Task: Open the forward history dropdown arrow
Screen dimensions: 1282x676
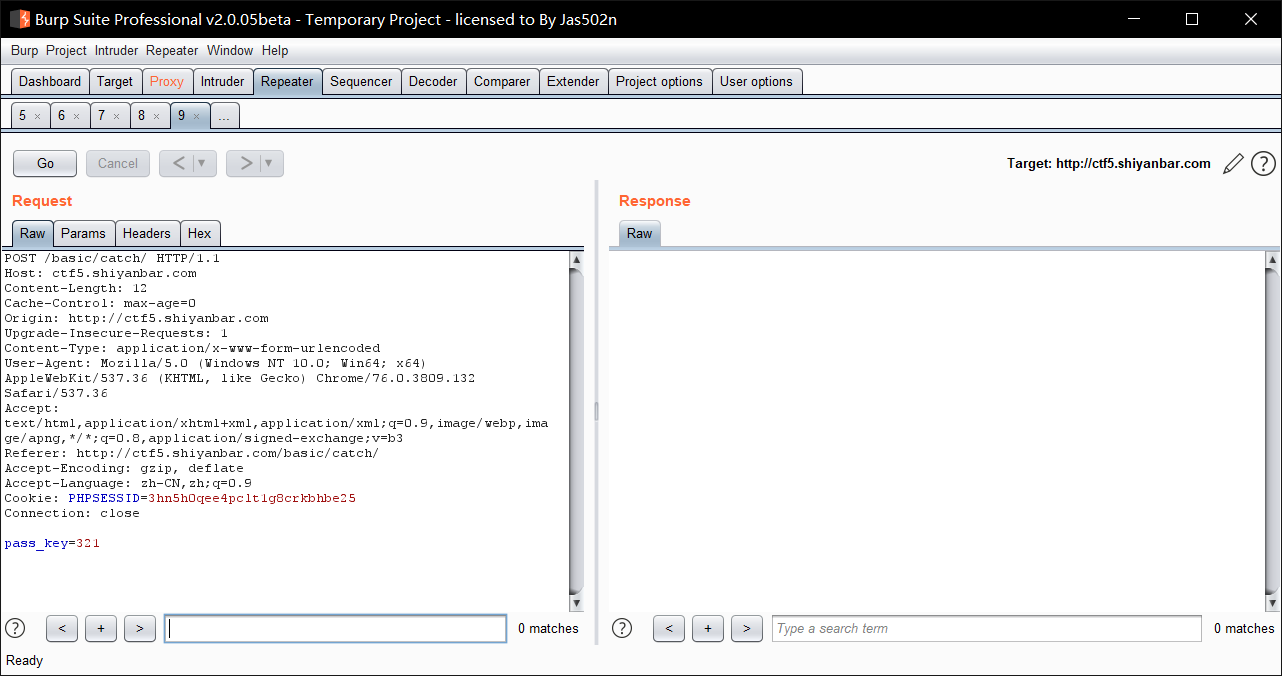Action: pos(271,163)
